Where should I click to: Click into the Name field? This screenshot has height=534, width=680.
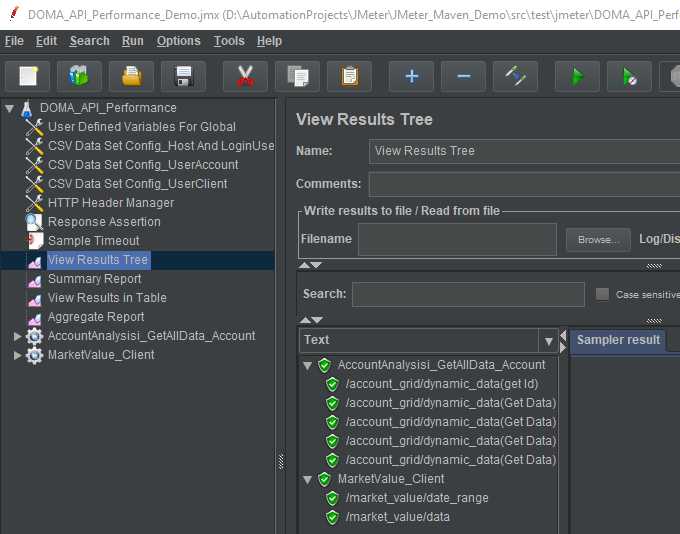pos(524,151)
